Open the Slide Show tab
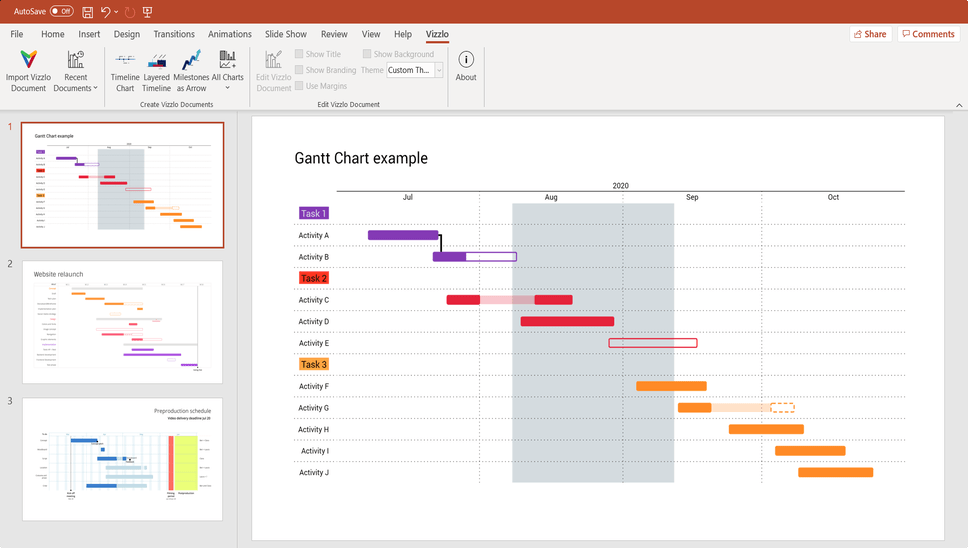The image size is (968, 548). [x=286, y=34]
